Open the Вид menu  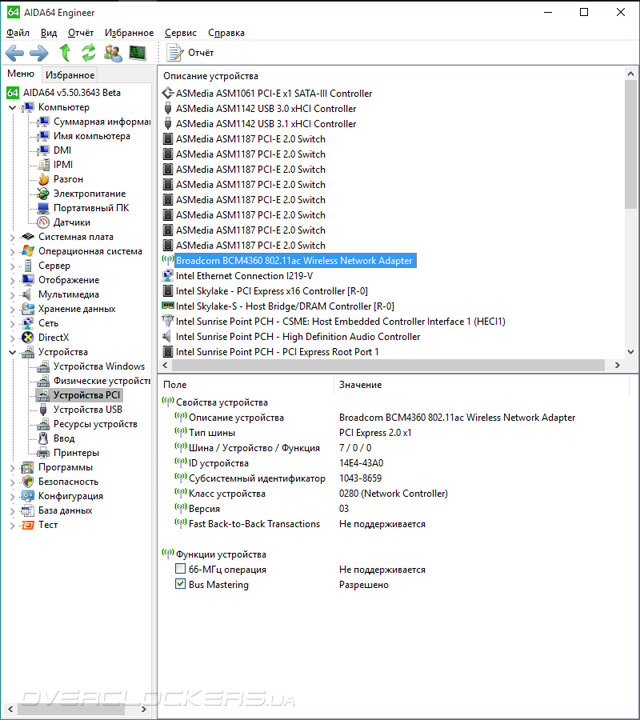(x=49, y=33)
